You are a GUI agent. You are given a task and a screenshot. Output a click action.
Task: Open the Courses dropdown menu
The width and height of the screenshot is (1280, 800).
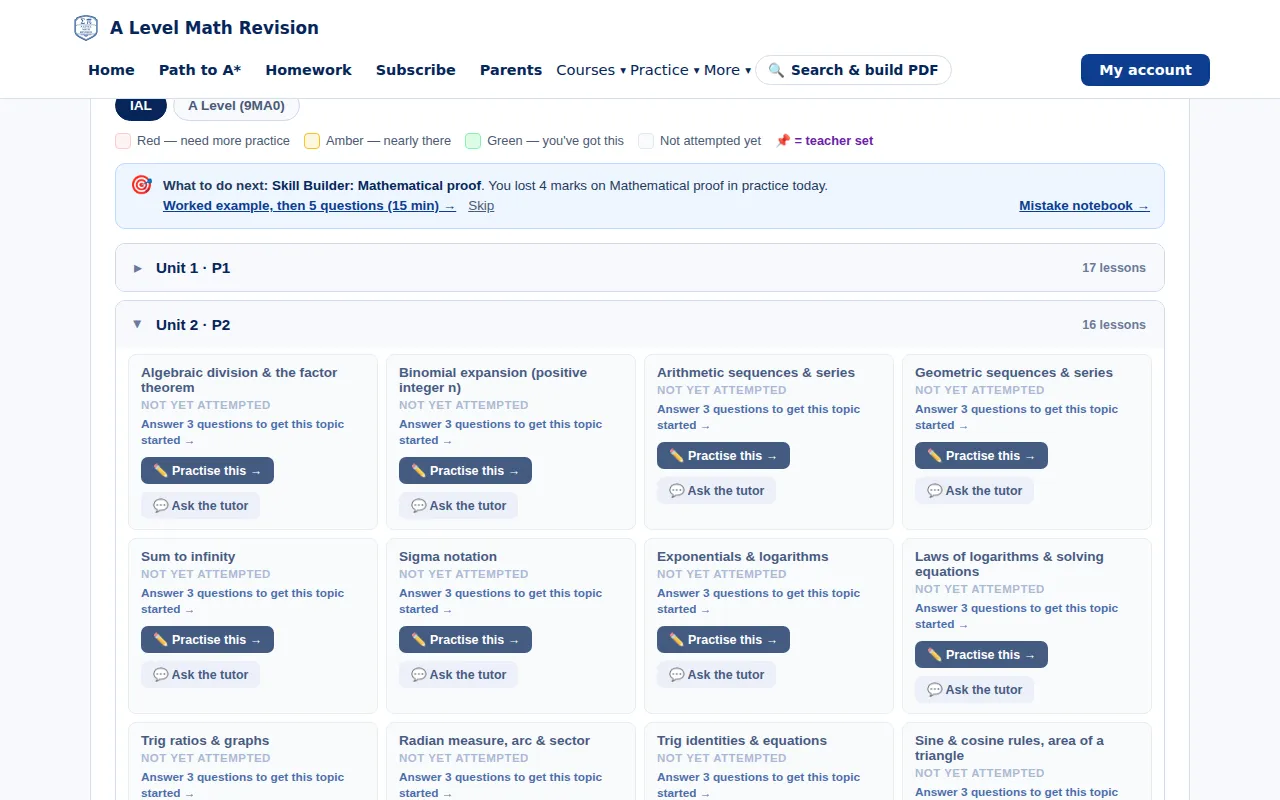coord(591,70)
